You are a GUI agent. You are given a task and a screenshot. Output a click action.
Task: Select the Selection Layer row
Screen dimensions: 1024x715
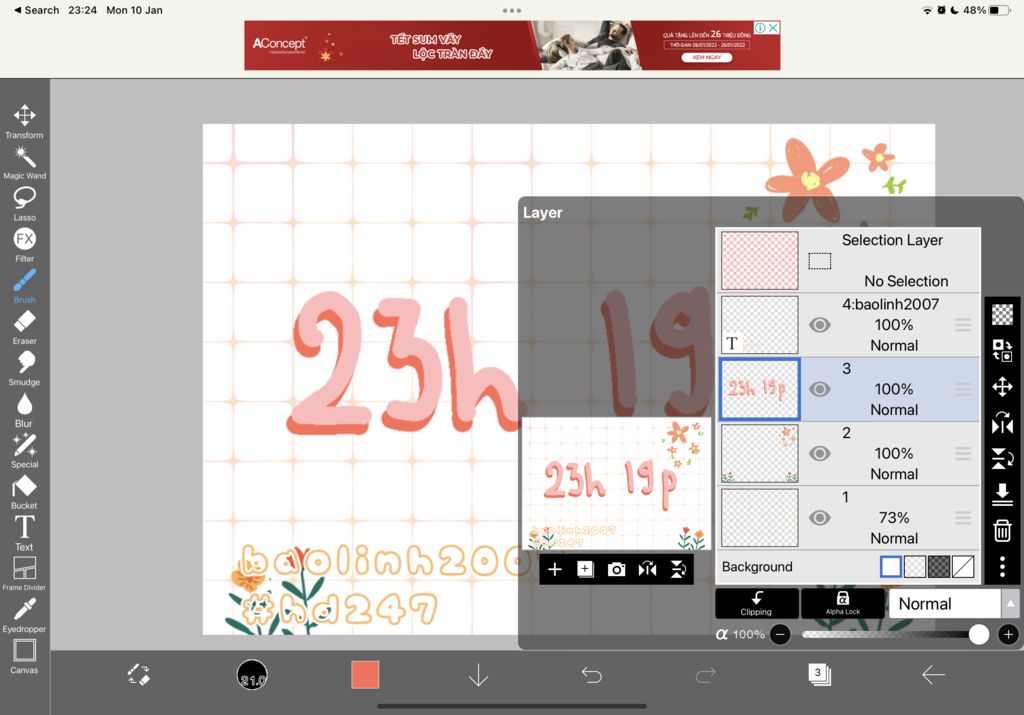pyautogui.click(x=848, y=260)
